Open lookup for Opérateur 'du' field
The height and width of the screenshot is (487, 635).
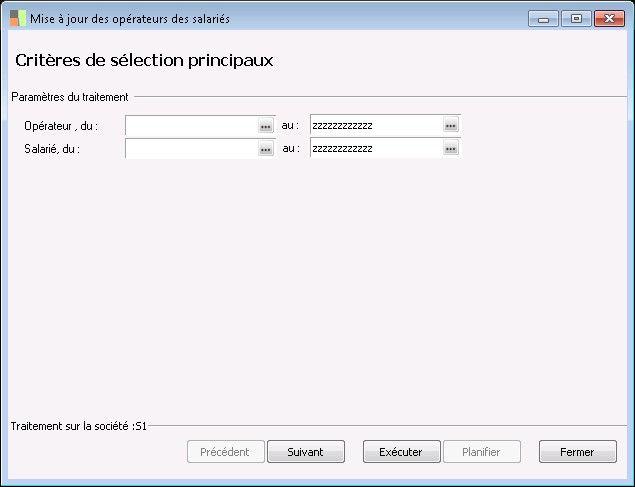pos(266,126)
